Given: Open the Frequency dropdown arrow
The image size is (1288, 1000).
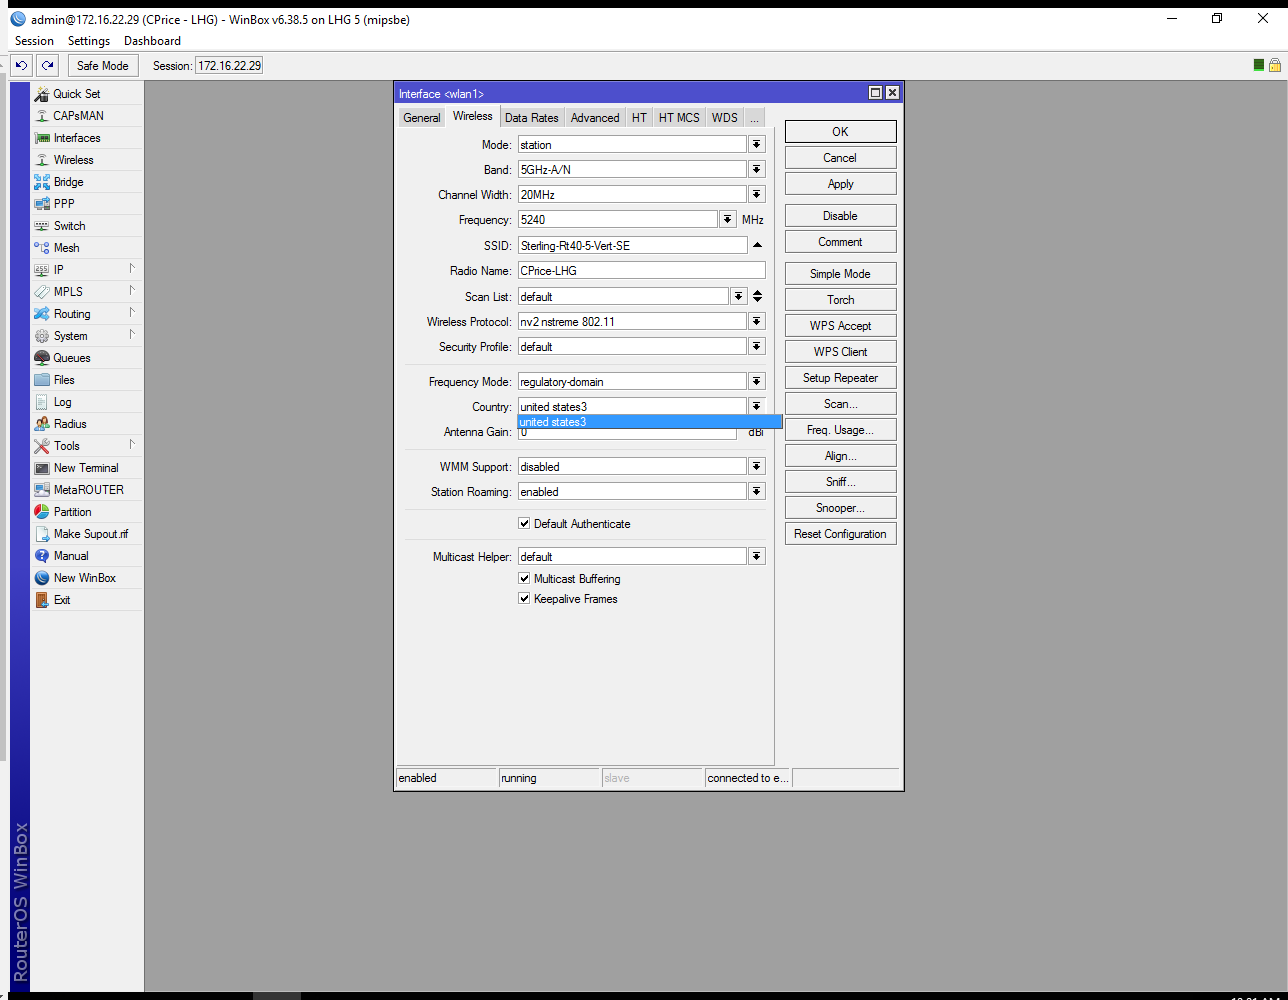Looking at the screenshot, I should click(x=727, y=220).
